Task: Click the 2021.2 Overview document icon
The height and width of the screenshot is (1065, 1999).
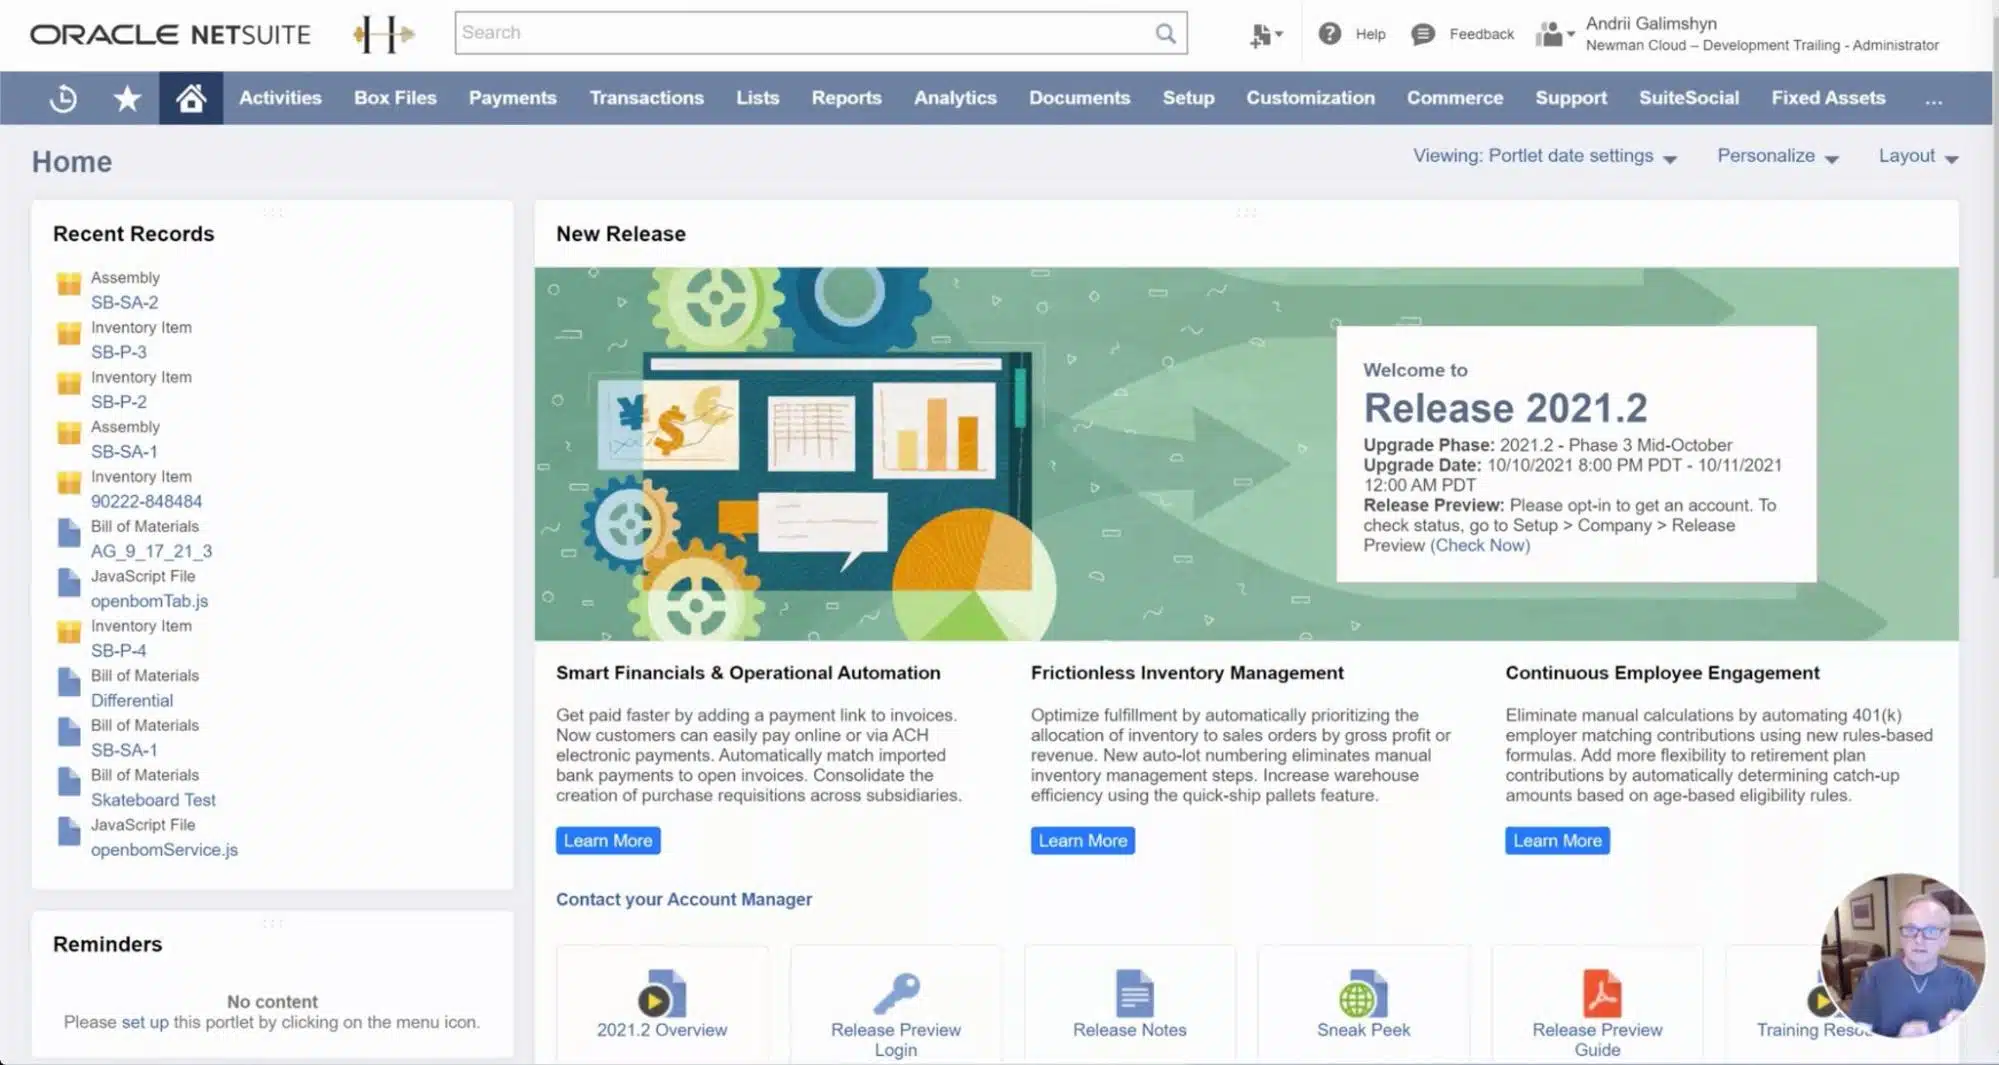Action: pyautogui.click(x=662, y=994)
